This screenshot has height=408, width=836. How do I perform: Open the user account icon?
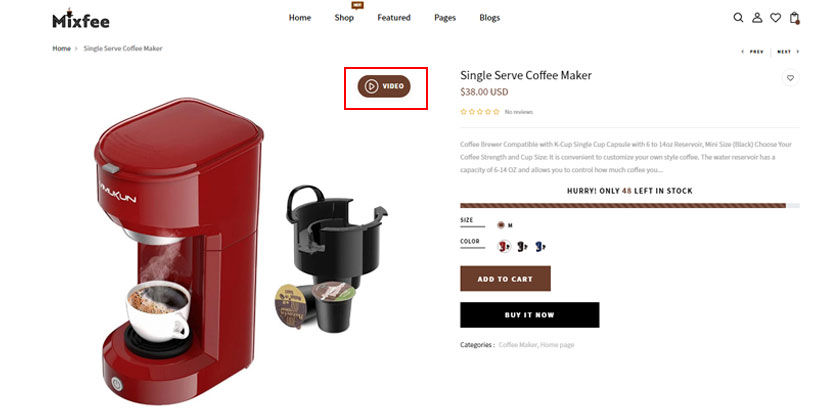(757, 18)
